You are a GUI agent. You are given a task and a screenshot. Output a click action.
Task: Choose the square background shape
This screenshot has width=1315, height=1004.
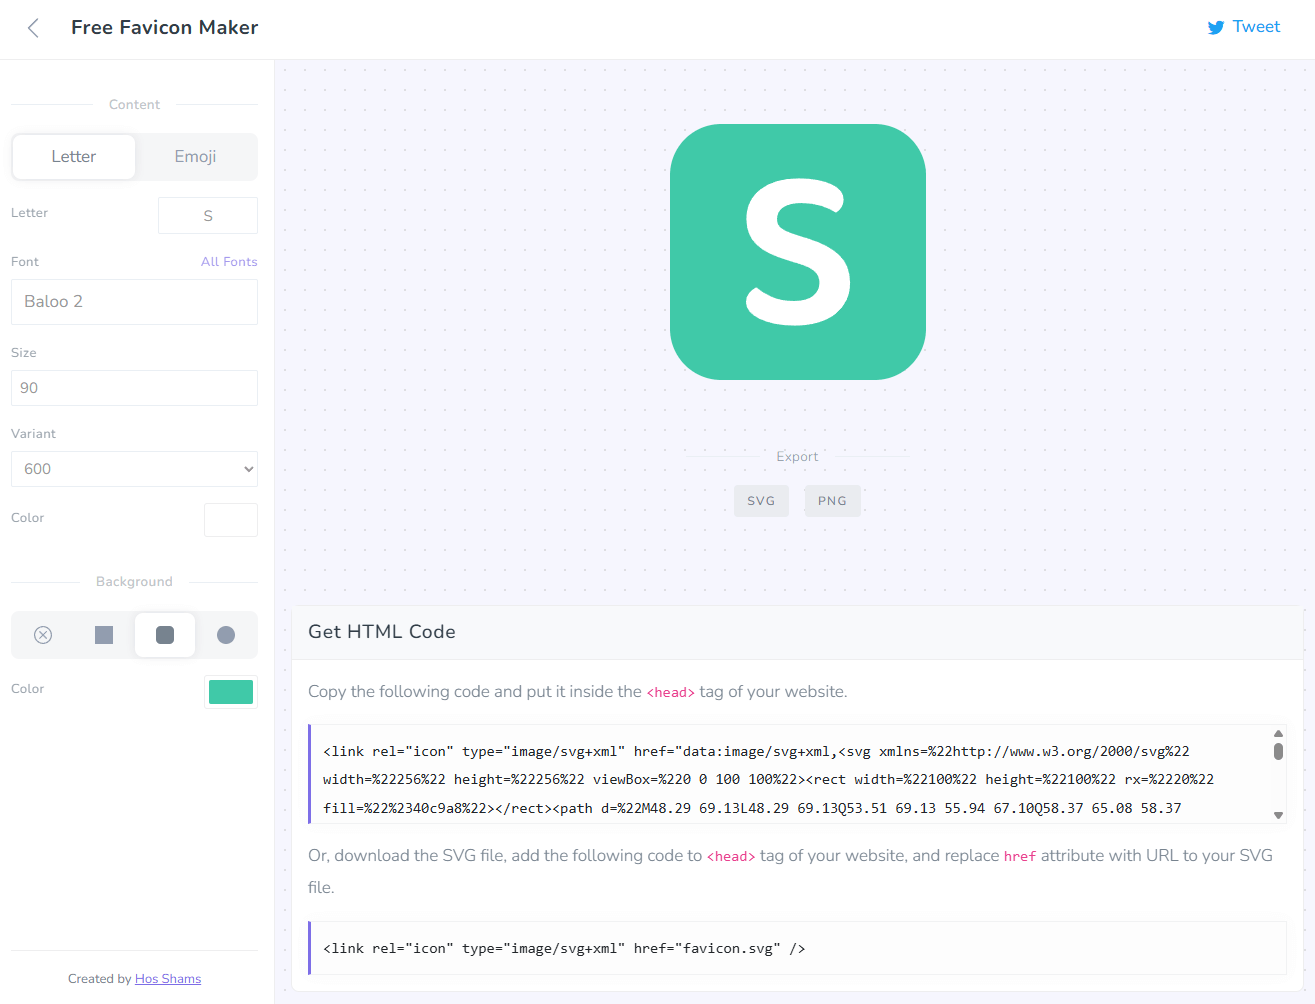point(104,635)
